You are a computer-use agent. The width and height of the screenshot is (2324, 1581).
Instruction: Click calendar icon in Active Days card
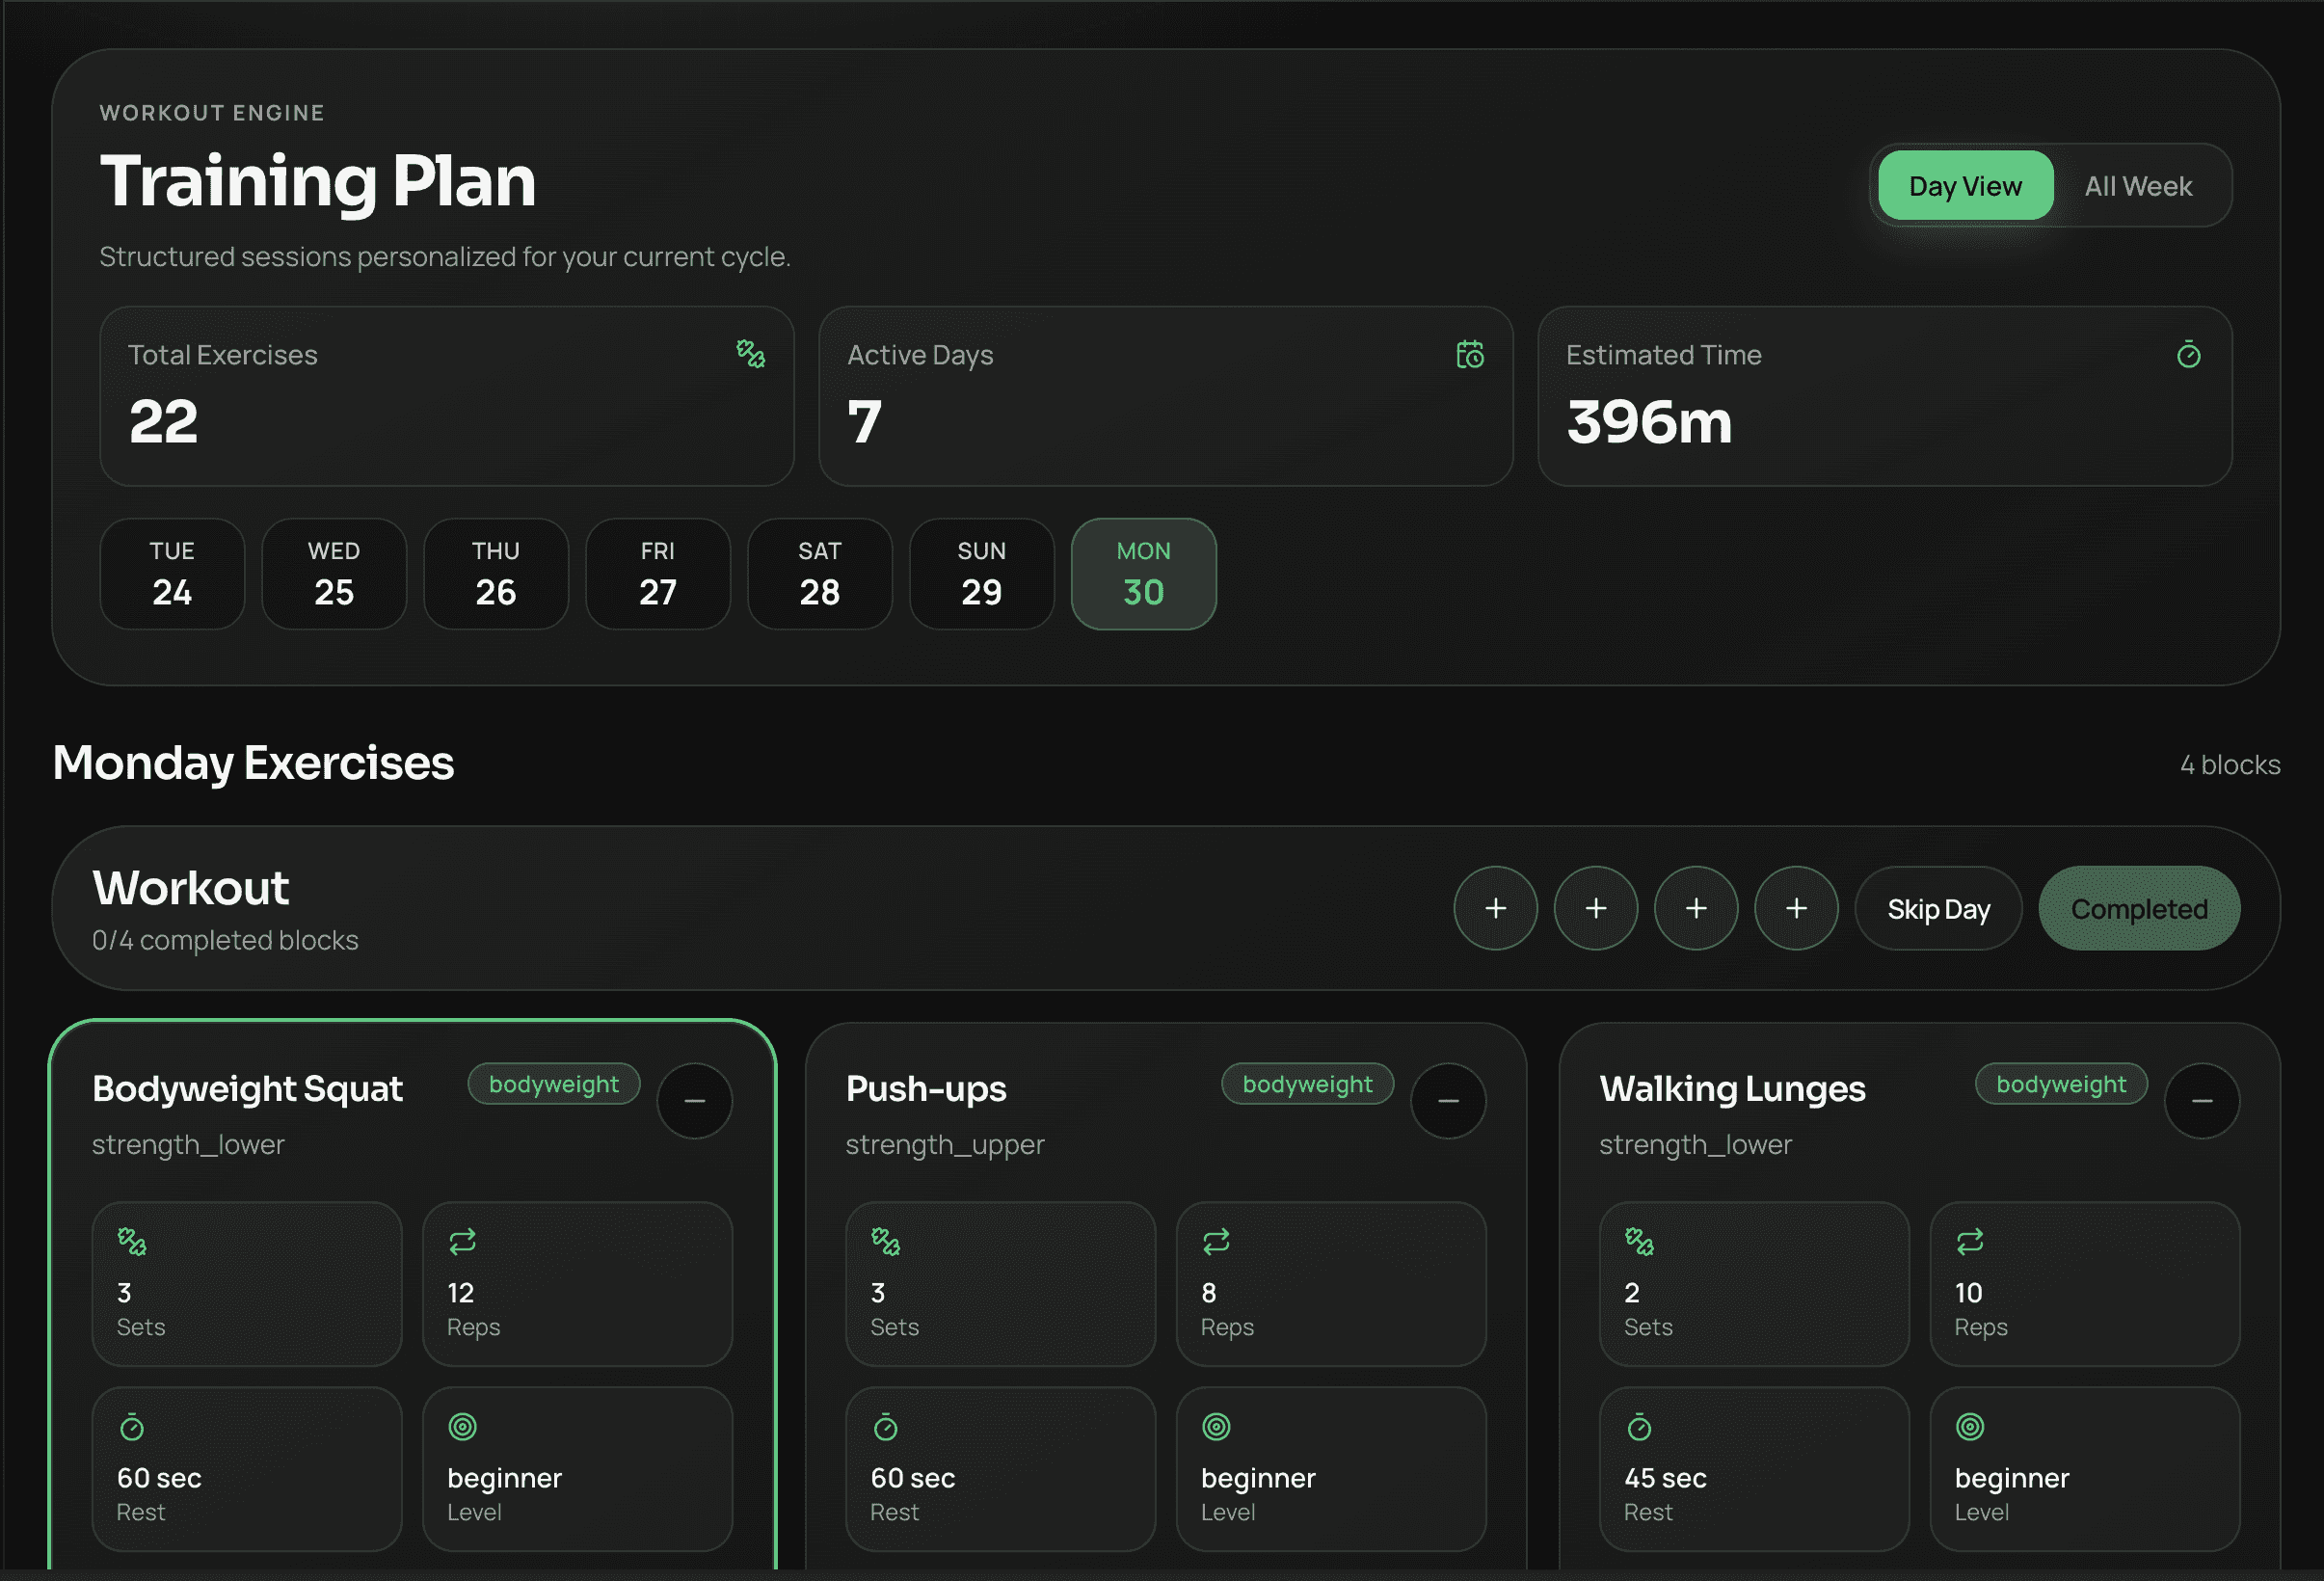(x=1469, y=354)
